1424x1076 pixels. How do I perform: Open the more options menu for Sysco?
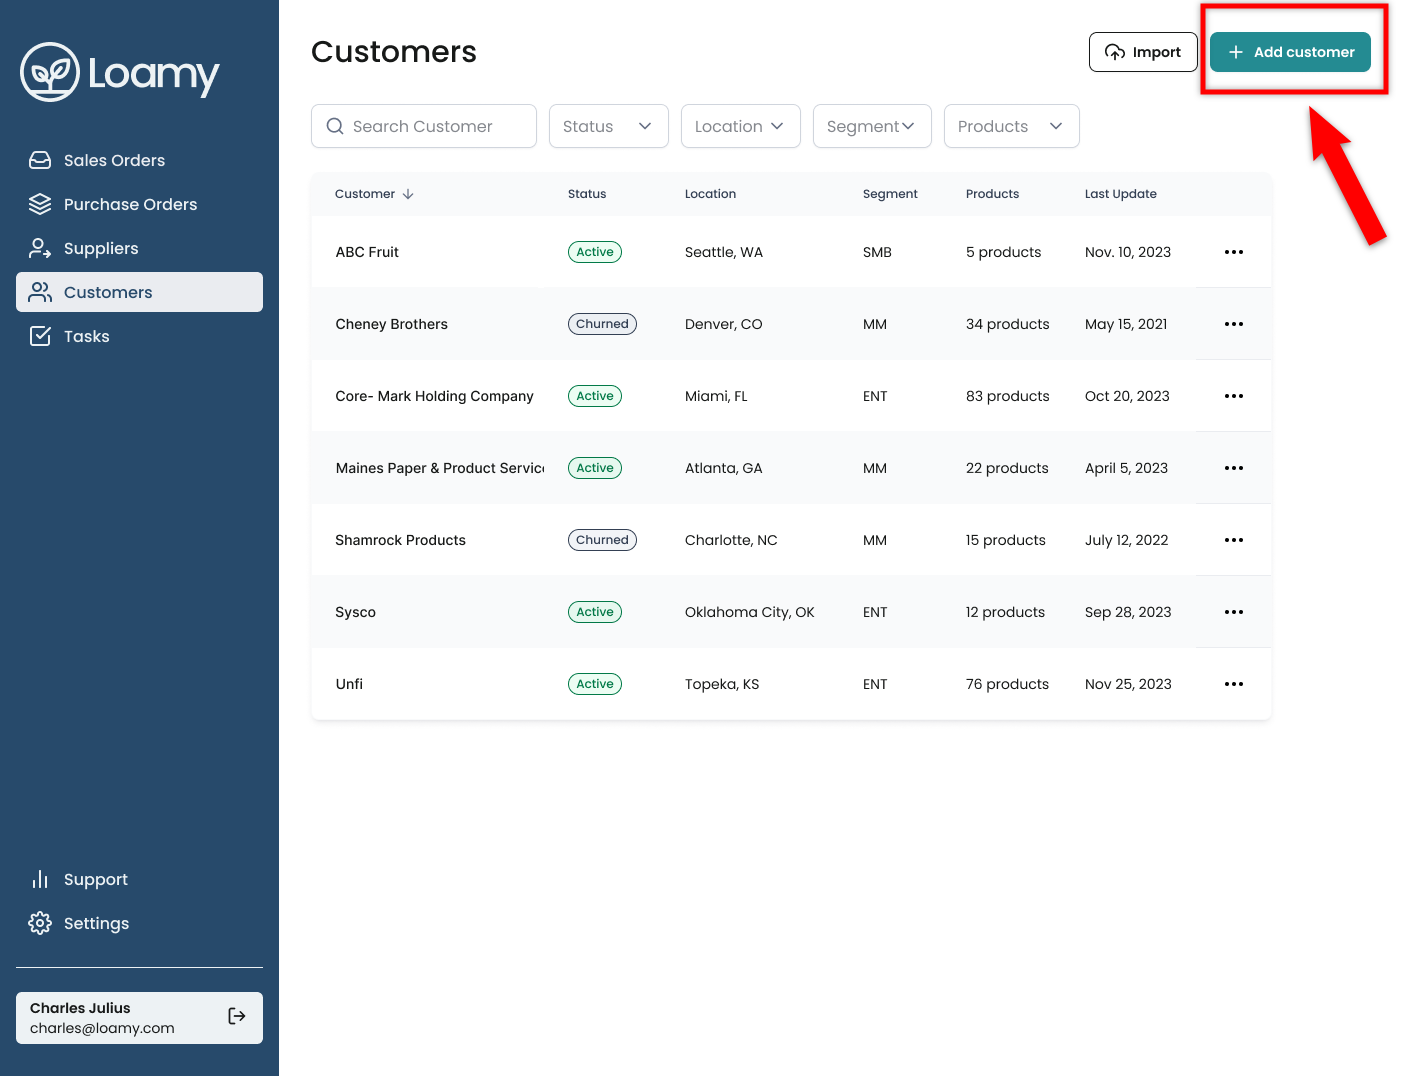[x=1234, y=612]
